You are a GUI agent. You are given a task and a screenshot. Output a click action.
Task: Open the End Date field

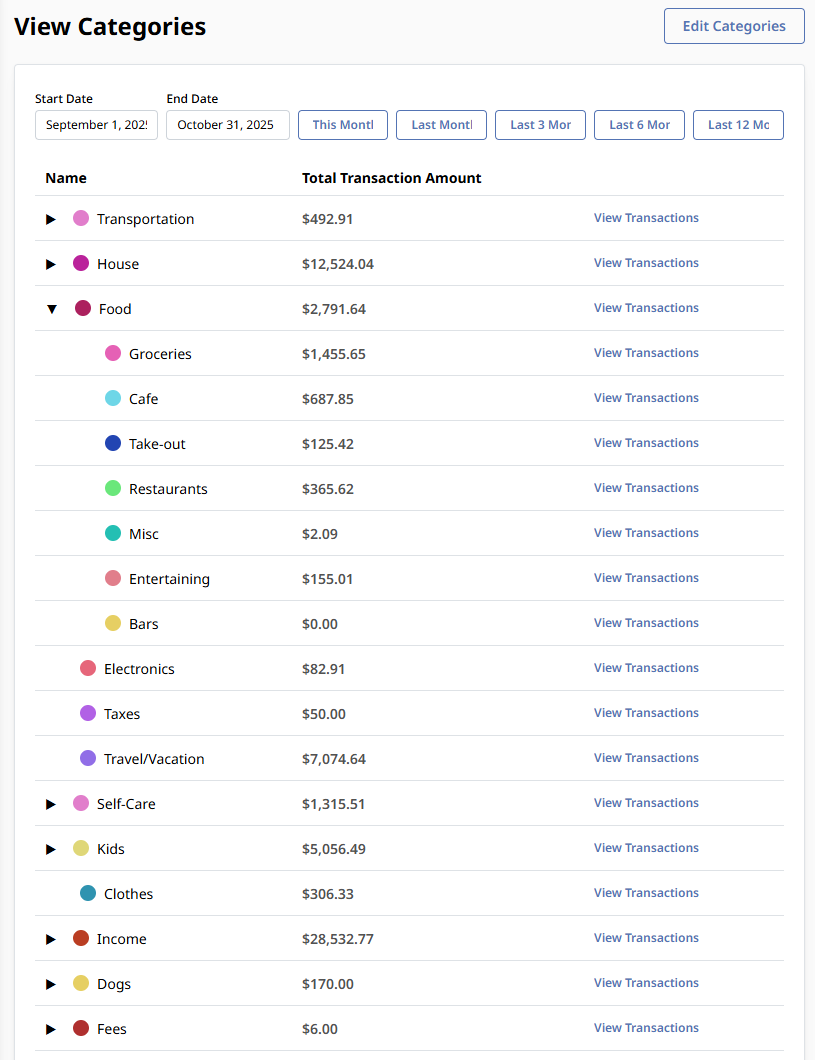point(228,125)
